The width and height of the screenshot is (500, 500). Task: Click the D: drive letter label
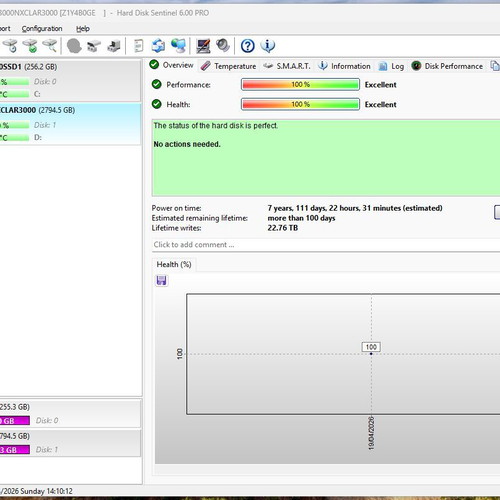coord(37,137)
